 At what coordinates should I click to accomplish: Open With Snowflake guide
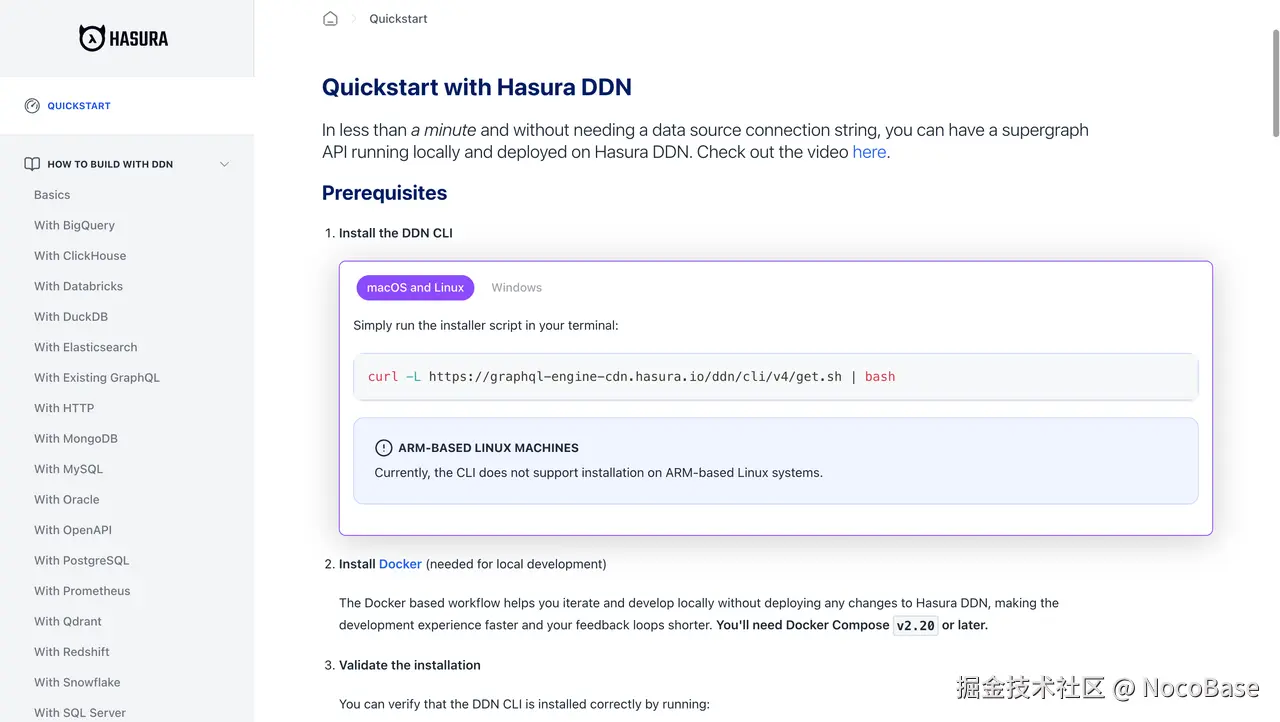pyautogui.click(x=77, y=682)
